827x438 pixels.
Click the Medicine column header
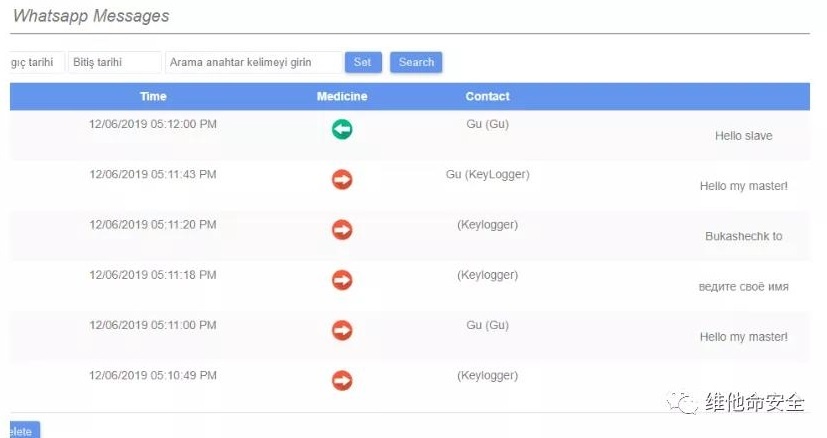(x=342, y=97)
